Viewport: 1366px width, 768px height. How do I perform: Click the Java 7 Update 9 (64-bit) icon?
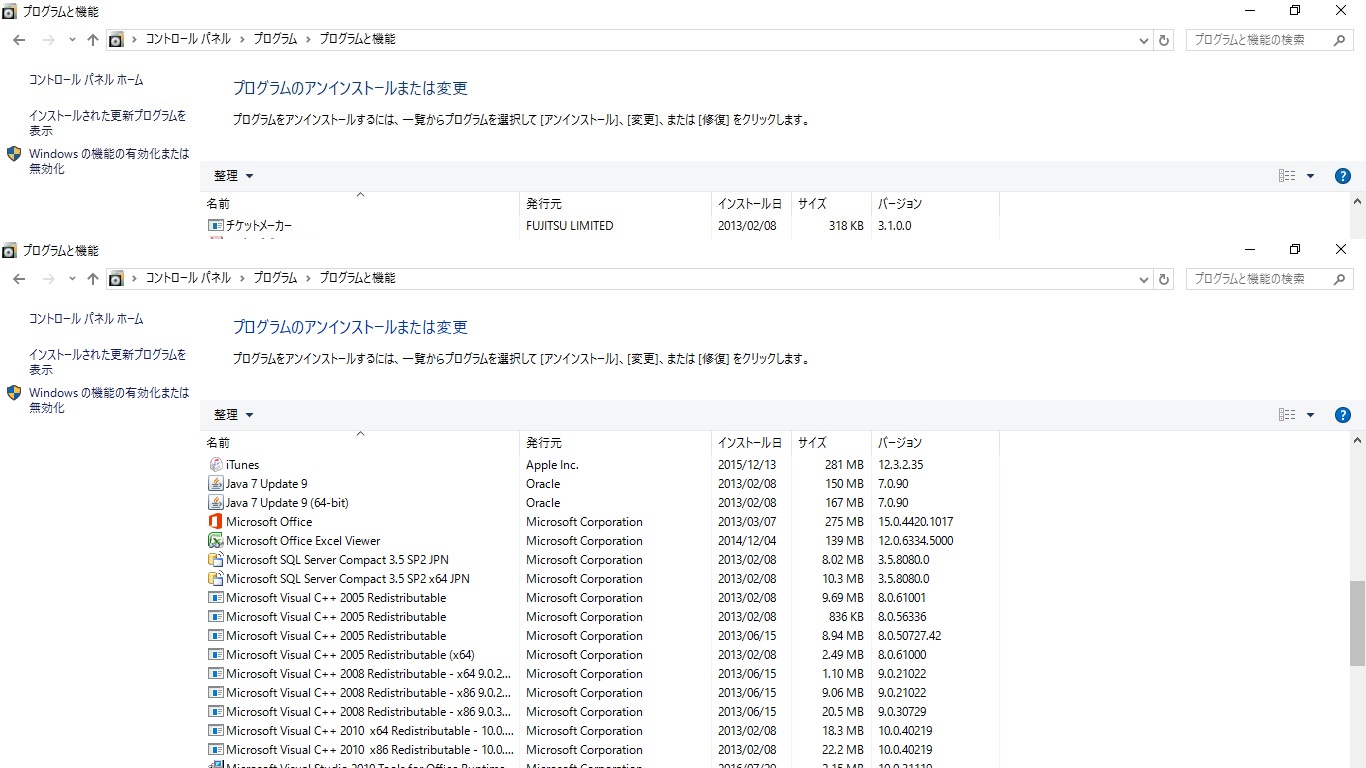pyautogui.click(x=216, y=503)
